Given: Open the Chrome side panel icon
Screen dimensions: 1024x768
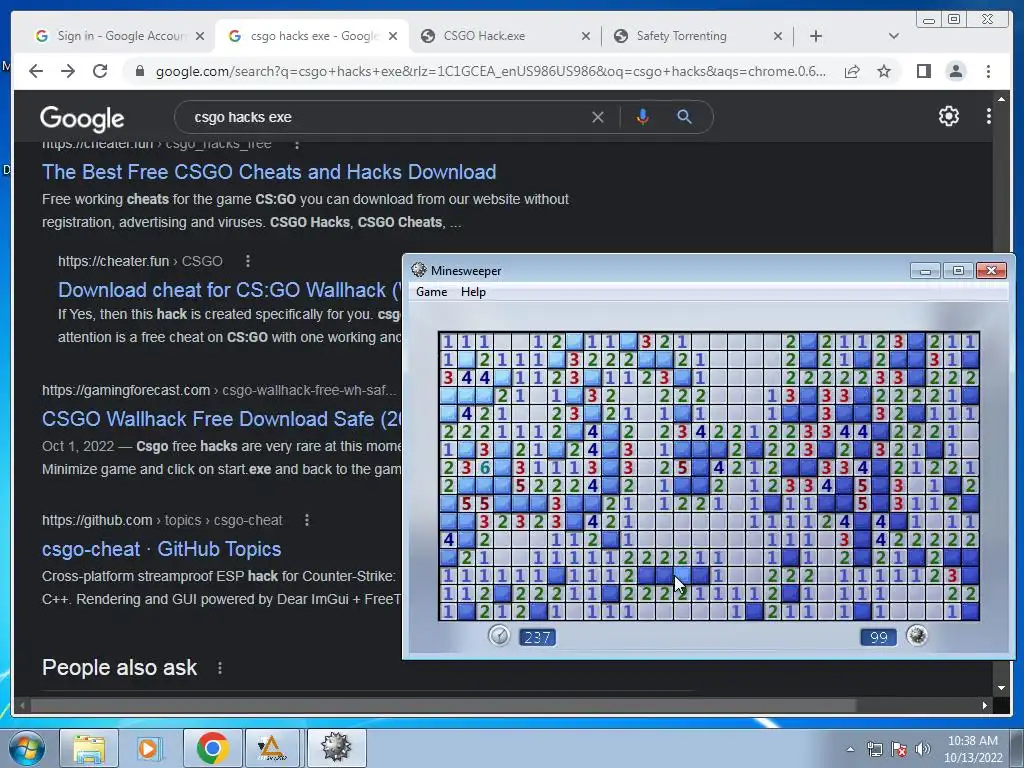Looking at the screenshot, I should tap(923, 71).
